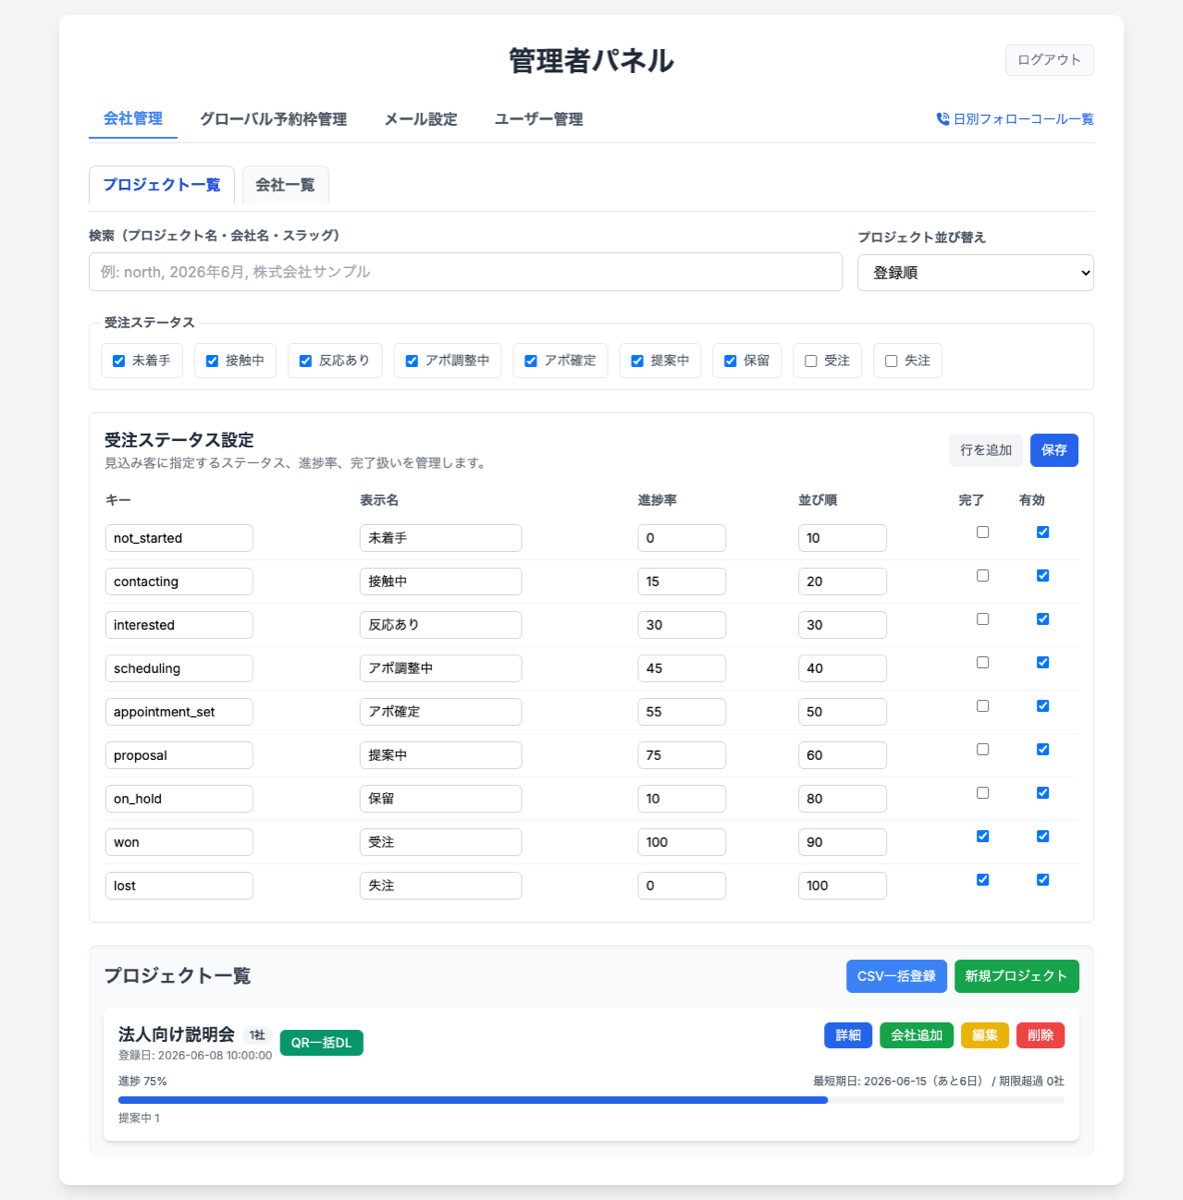The height and width of the screenshot is (1200, 1183).
Task: Uncheck 未着手 status filter
Action: [119, 361]
